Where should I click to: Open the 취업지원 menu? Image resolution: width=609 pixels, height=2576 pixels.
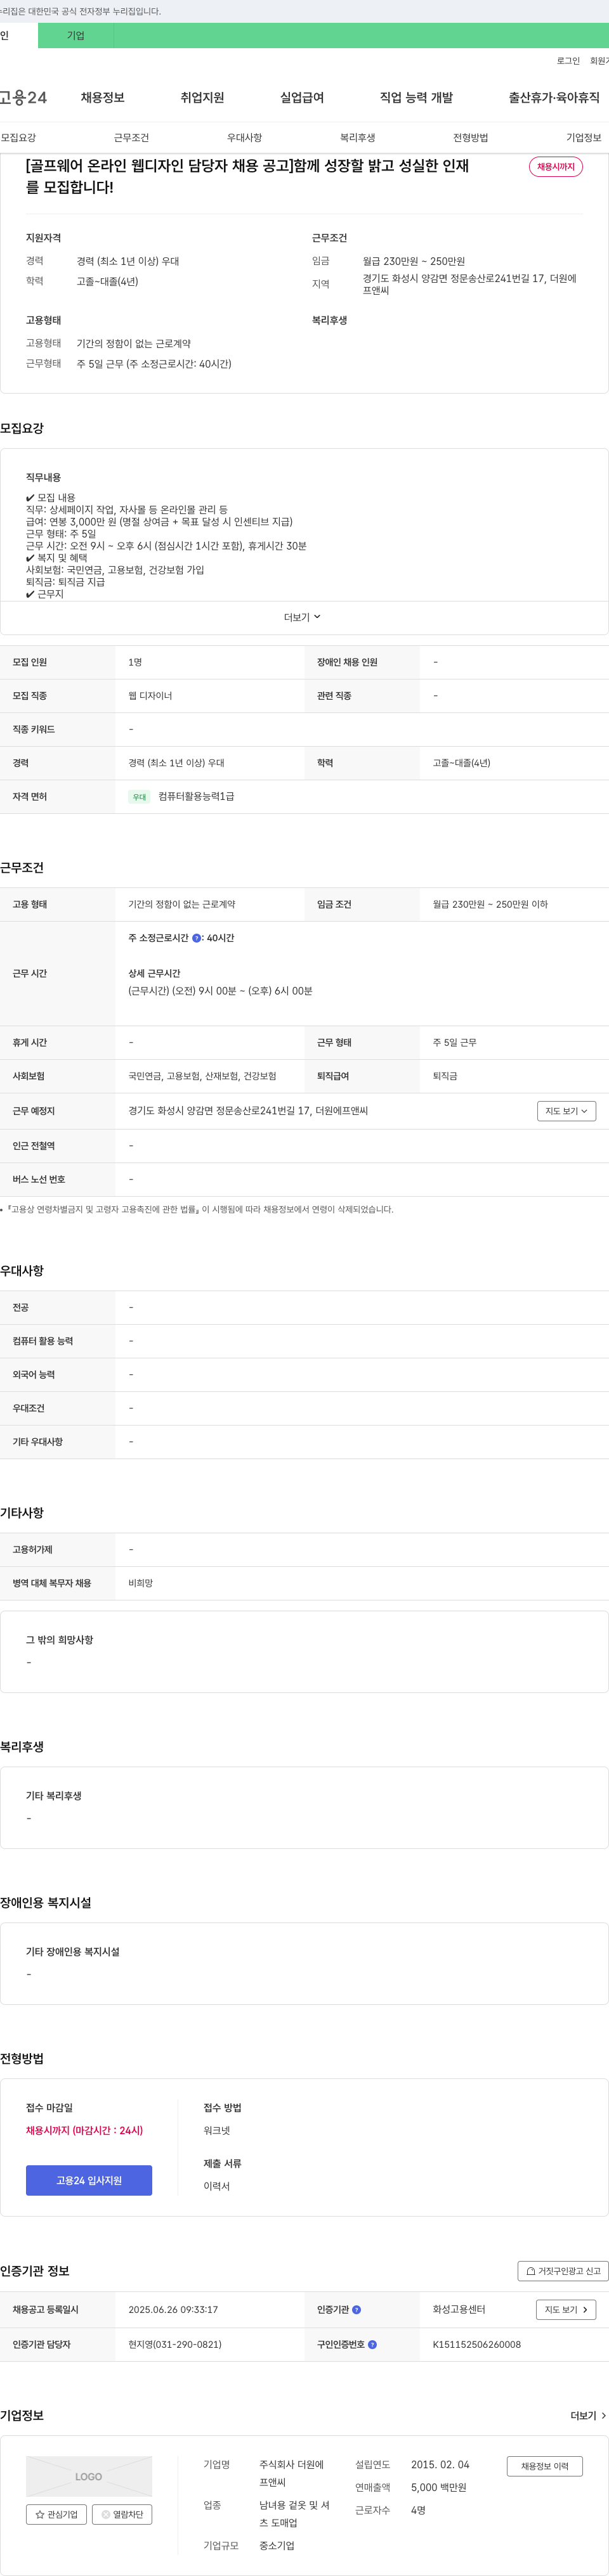point(202,97)
